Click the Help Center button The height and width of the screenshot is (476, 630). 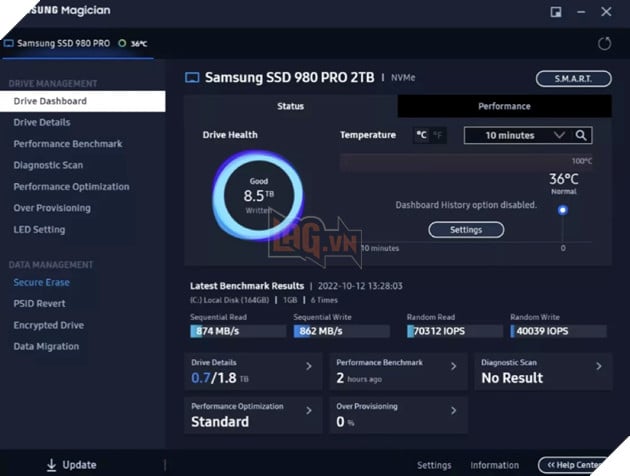575,465
